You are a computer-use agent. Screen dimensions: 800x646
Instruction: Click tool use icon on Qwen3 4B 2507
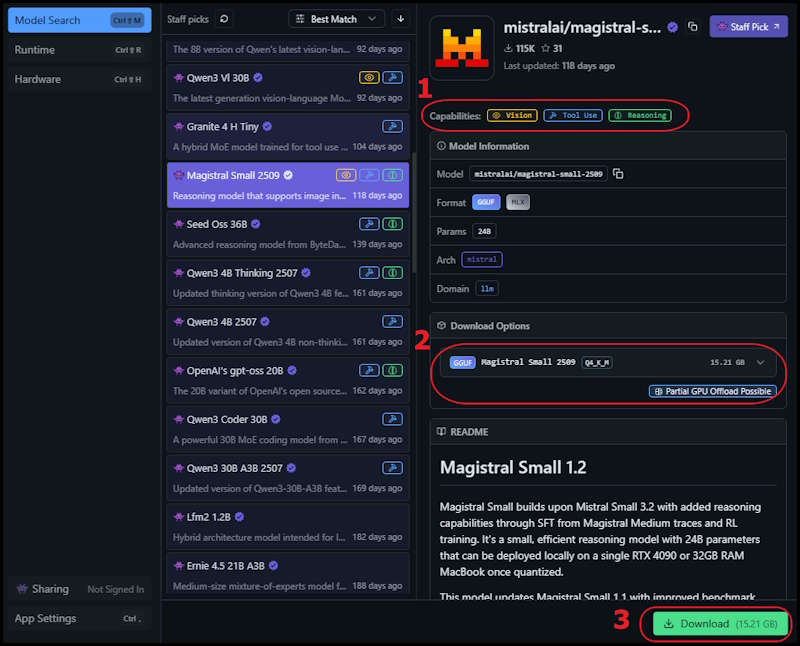click(x=392, y=321)
